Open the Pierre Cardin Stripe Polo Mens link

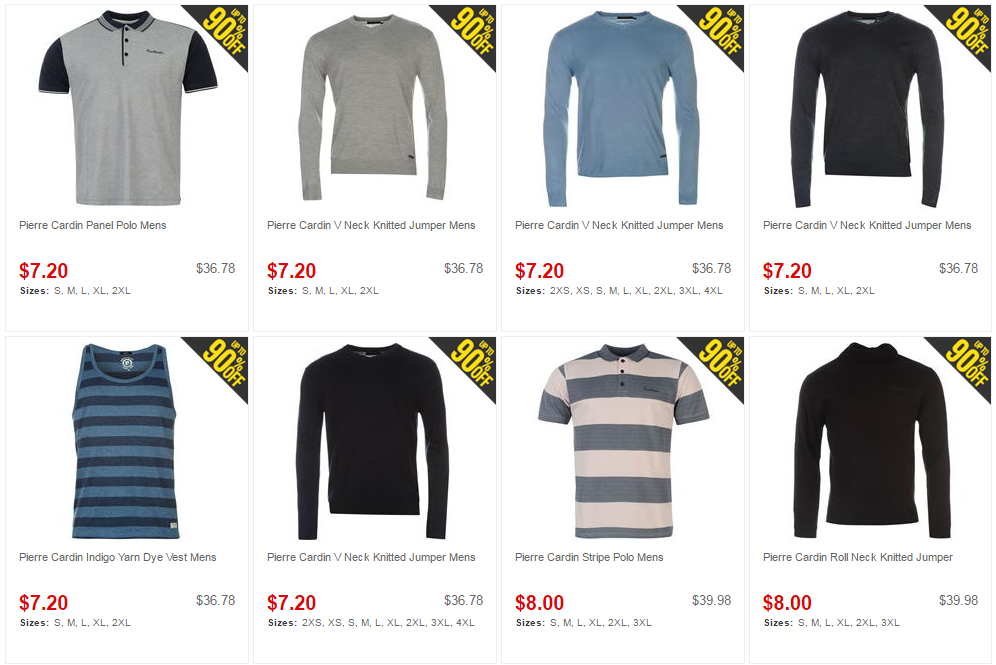pos(589,557)
